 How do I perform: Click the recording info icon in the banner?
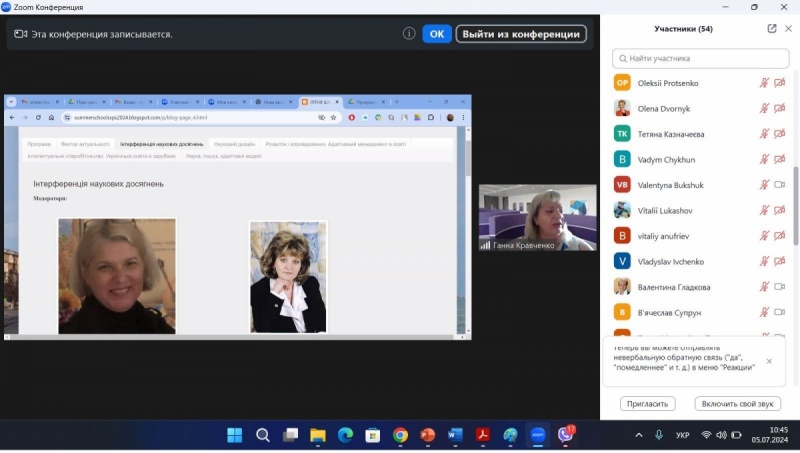(409, 33)
